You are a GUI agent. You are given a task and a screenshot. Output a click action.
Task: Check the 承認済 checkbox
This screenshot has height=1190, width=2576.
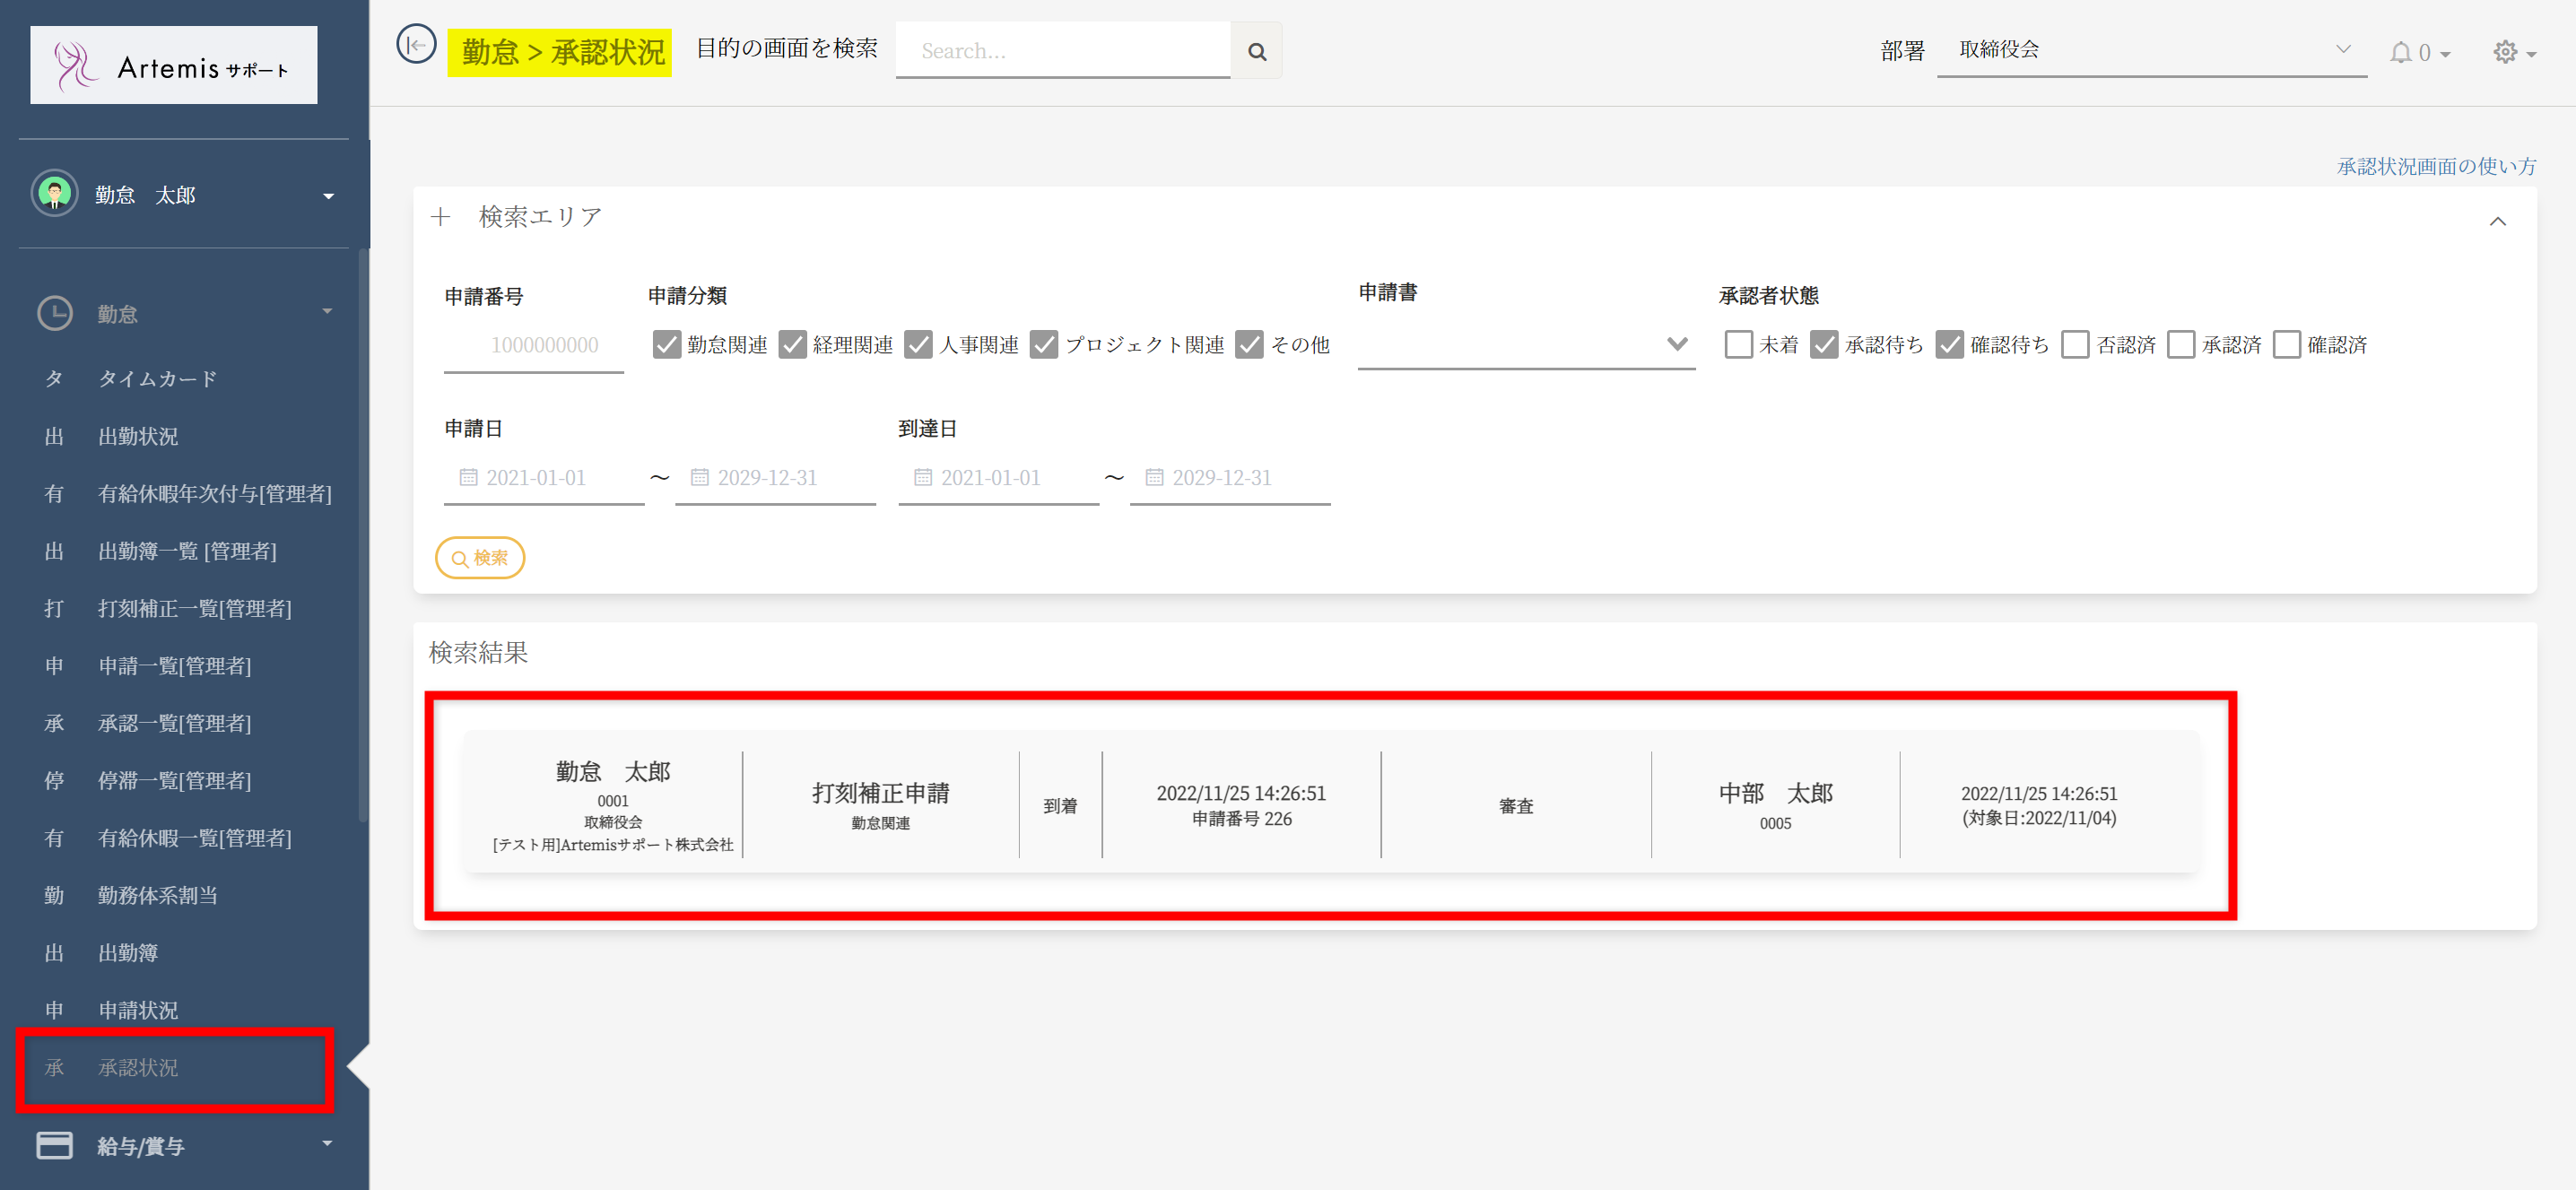[x=2180, y=345]
